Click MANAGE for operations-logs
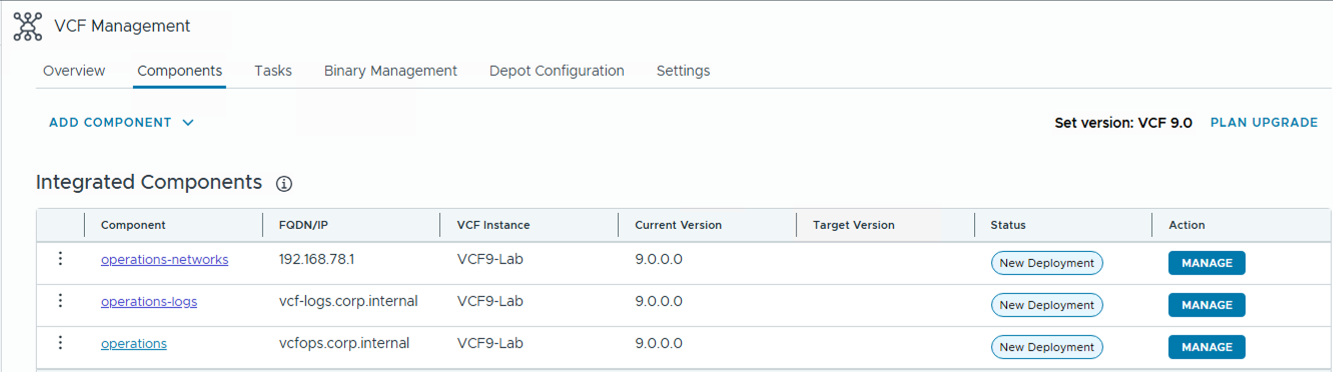1333x372 pixels. [1207, 305]
